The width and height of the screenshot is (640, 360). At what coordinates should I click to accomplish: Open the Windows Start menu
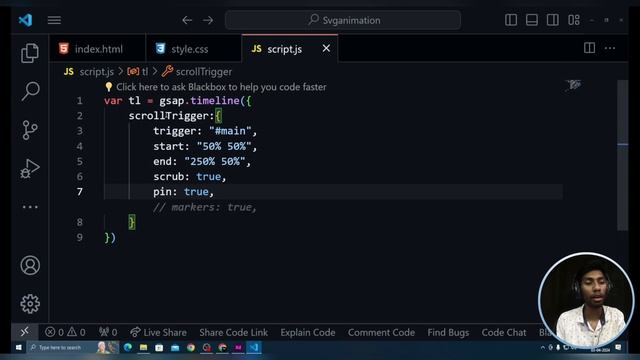coord(18,347)
